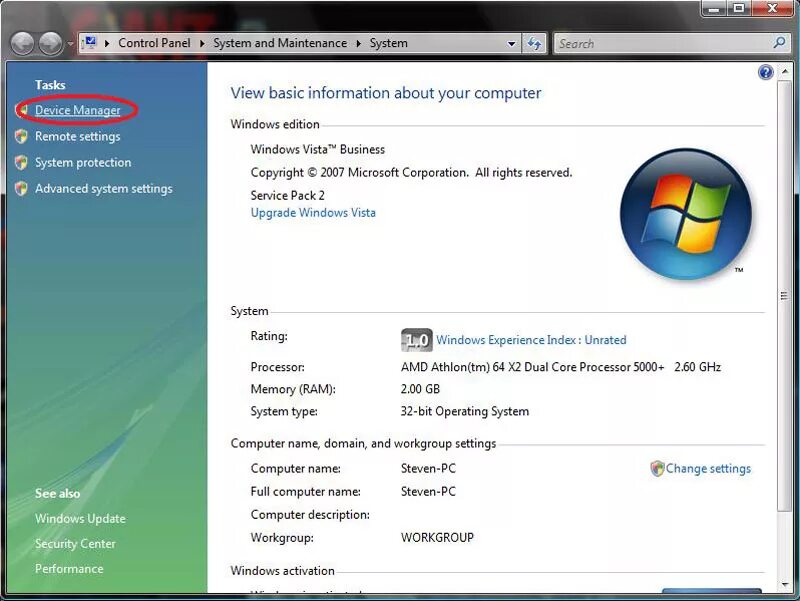Click the scrollbar up arrow

pyautogui.click(x=784, y=72)
